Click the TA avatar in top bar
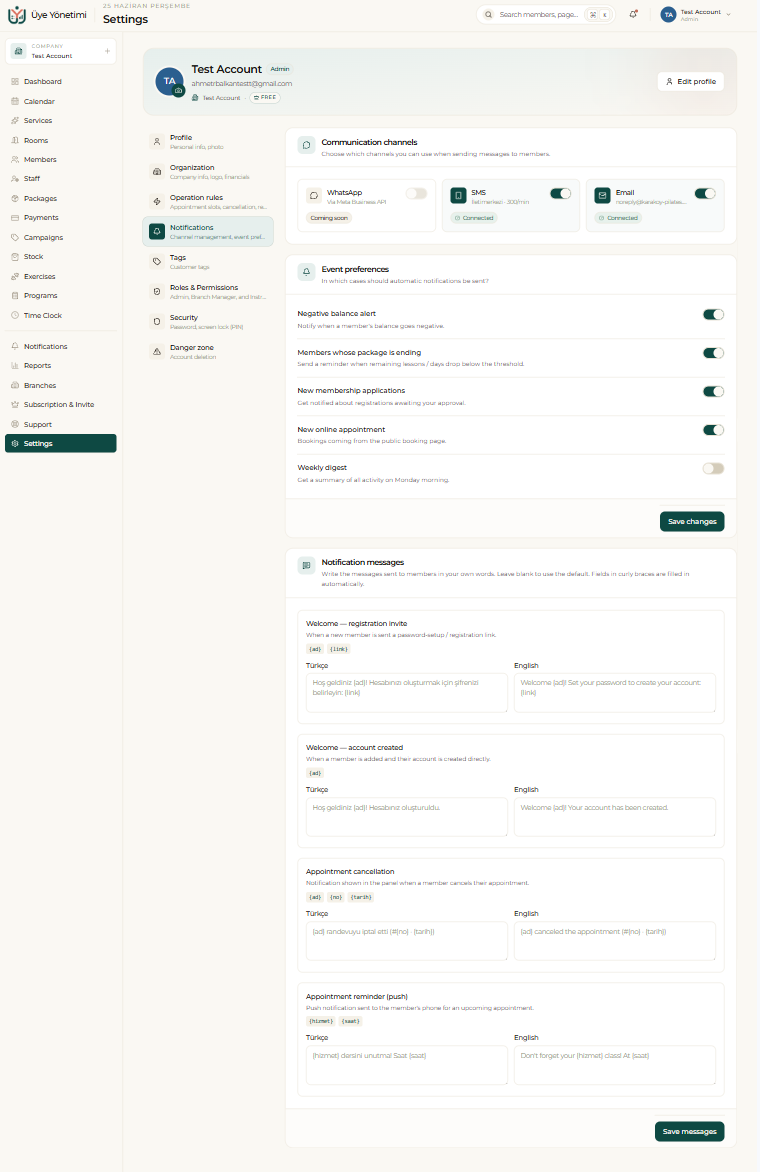Screen dimensions: 760x1172 click(x=669, y=14)
